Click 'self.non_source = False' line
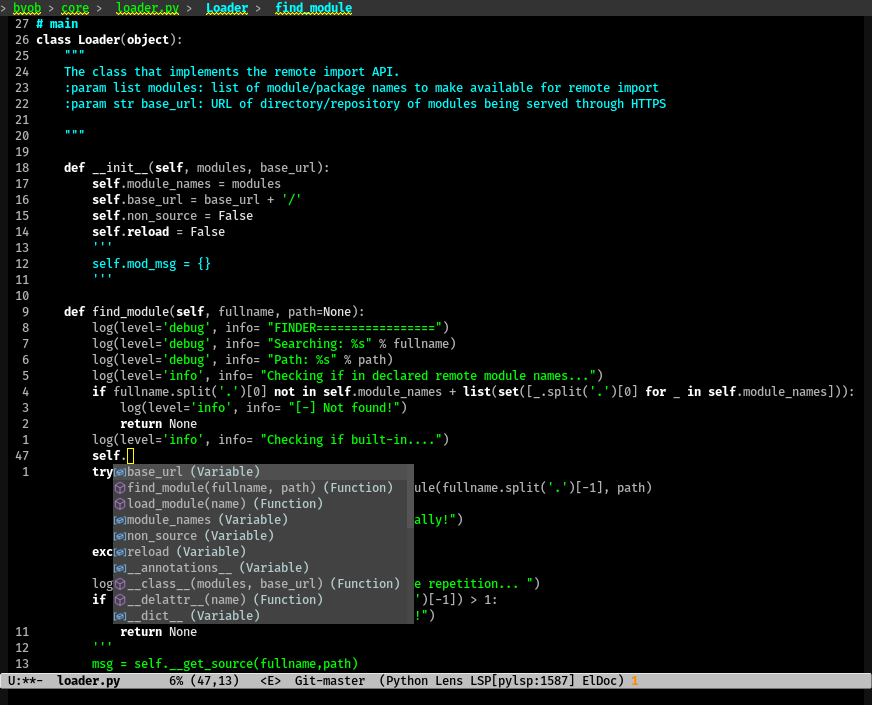This screenshot has height=705, width=872. (x=172, y=216)
